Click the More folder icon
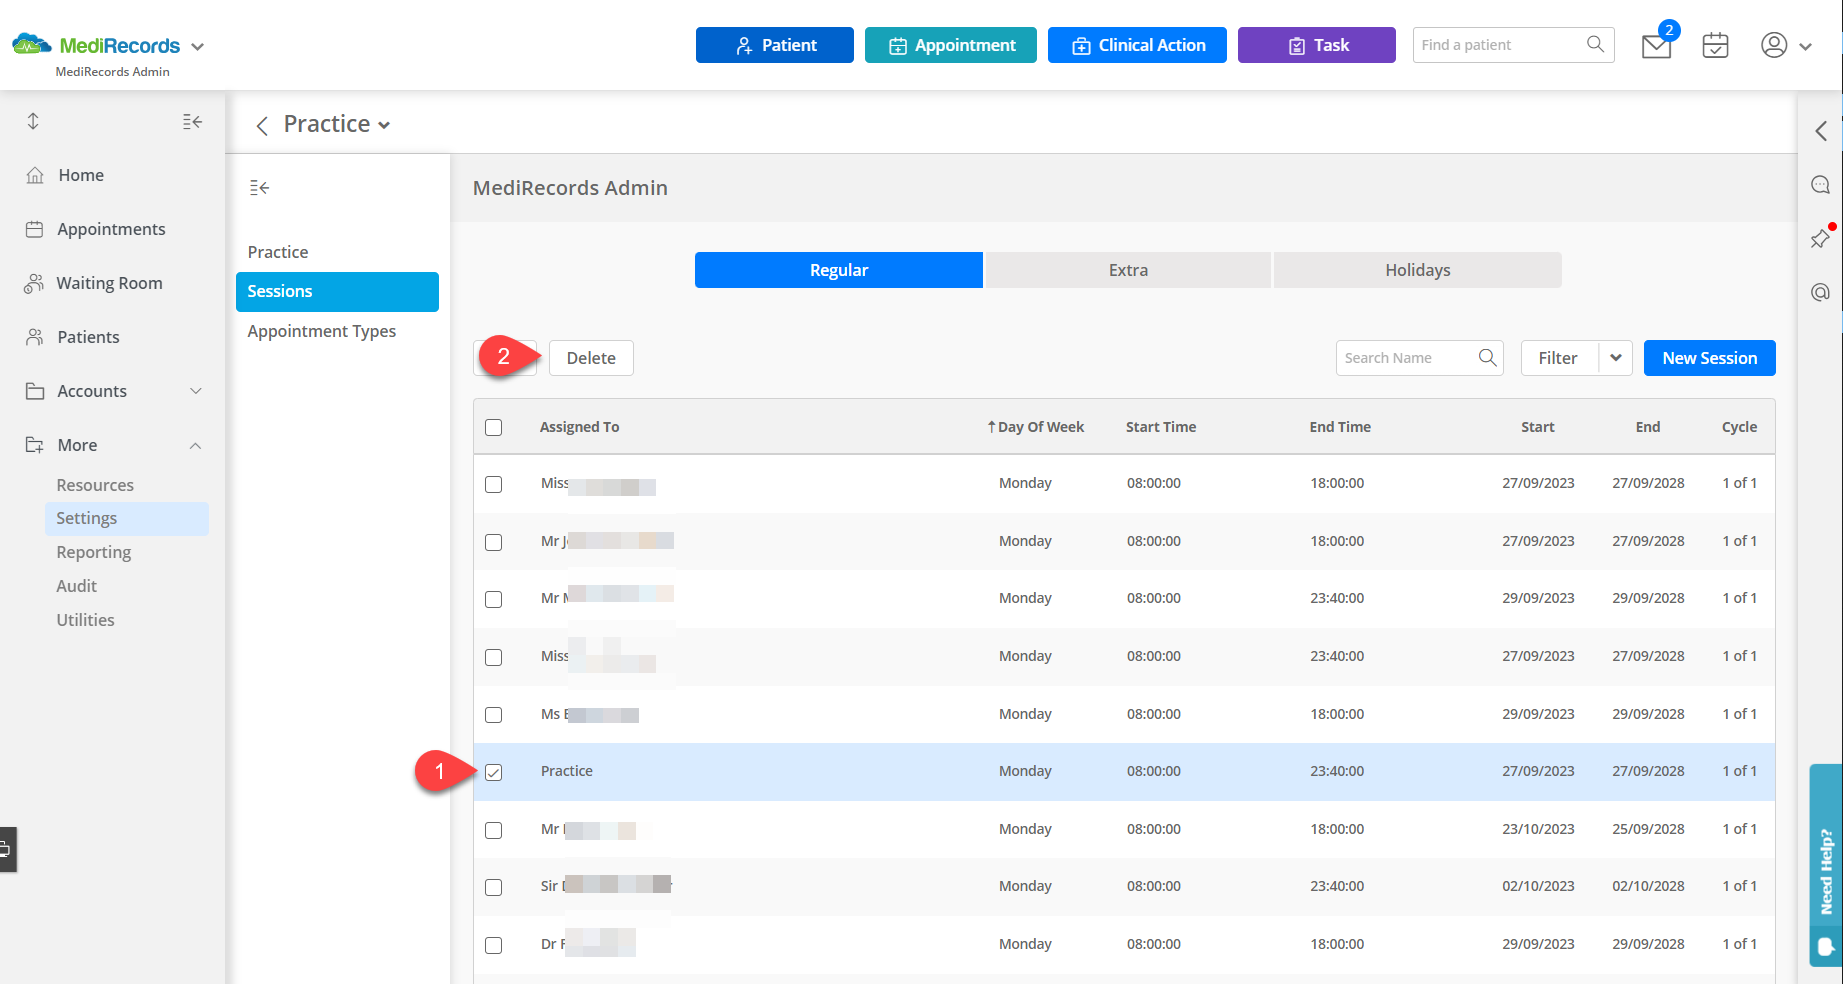Screen dimensions: 1843x984 point(35,445)
